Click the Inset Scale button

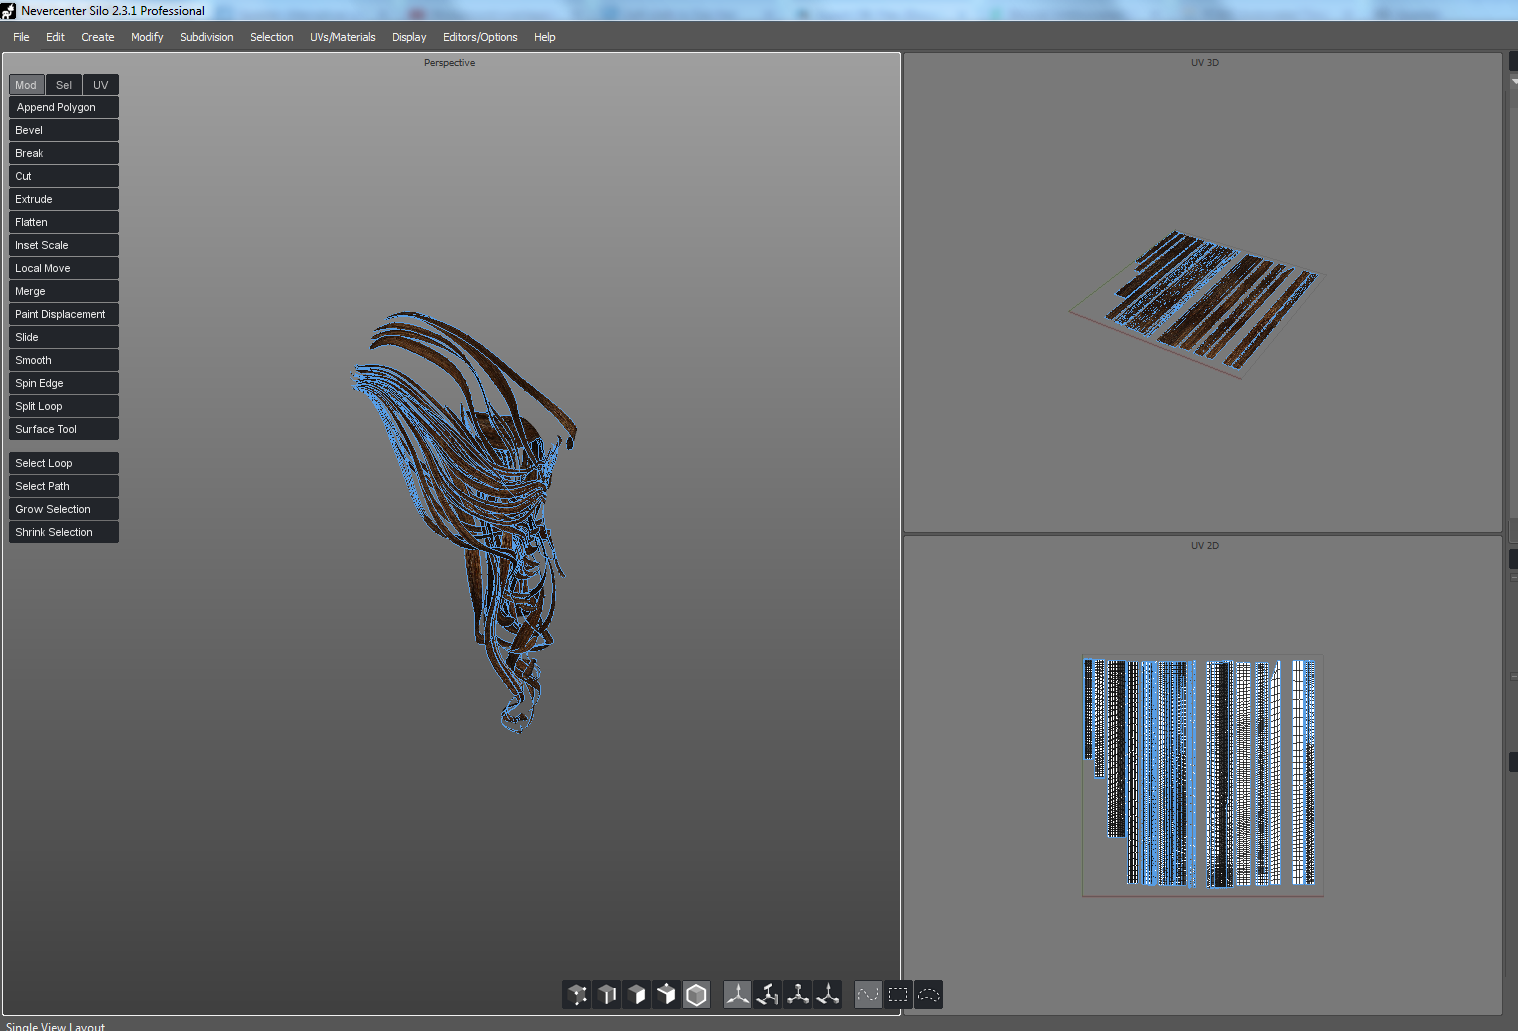pyautogui.click(x=64, y=245)
